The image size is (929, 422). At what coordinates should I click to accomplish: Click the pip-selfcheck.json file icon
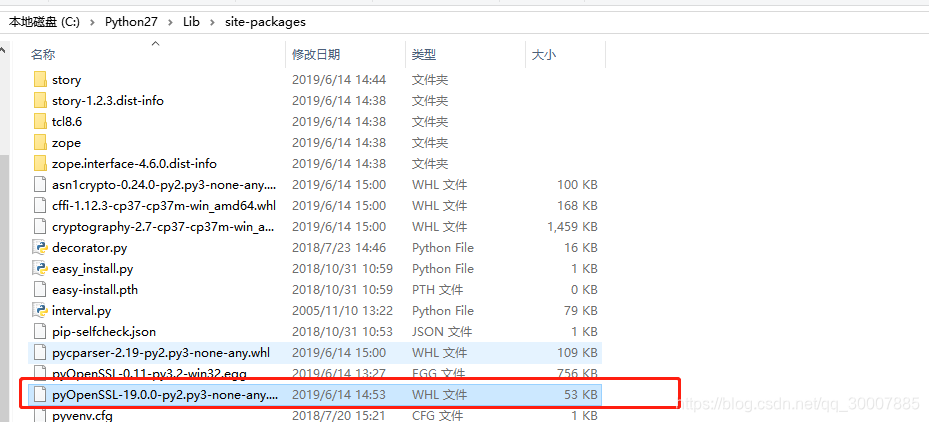coord(40,332)
